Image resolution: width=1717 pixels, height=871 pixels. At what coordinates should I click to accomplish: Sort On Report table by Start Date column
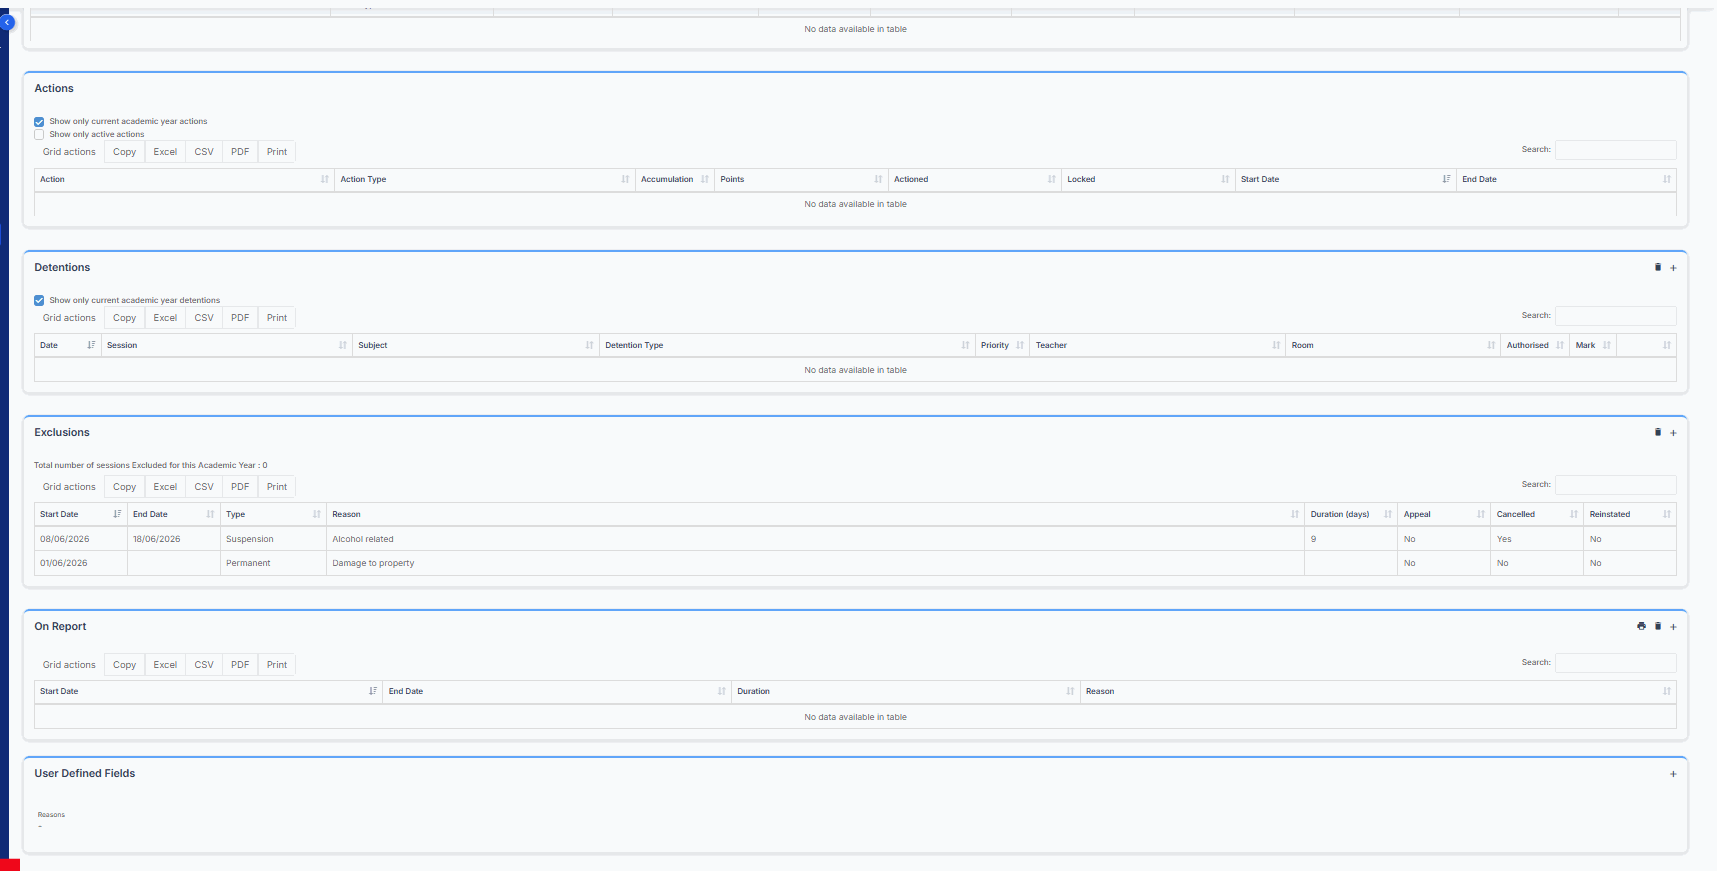pos(208,692)
